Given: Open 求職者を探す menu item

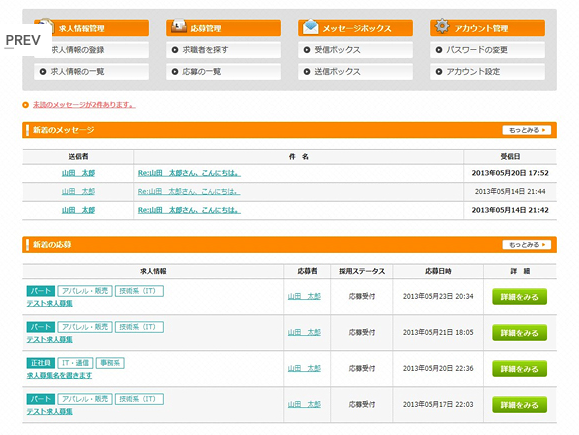Looking at the screenshot, I should pyautogui.click(x=223, y=50).
